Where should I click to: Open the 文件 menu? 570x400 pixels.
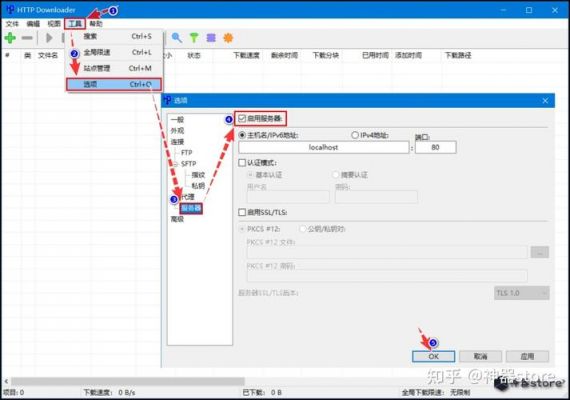(12, 24)
